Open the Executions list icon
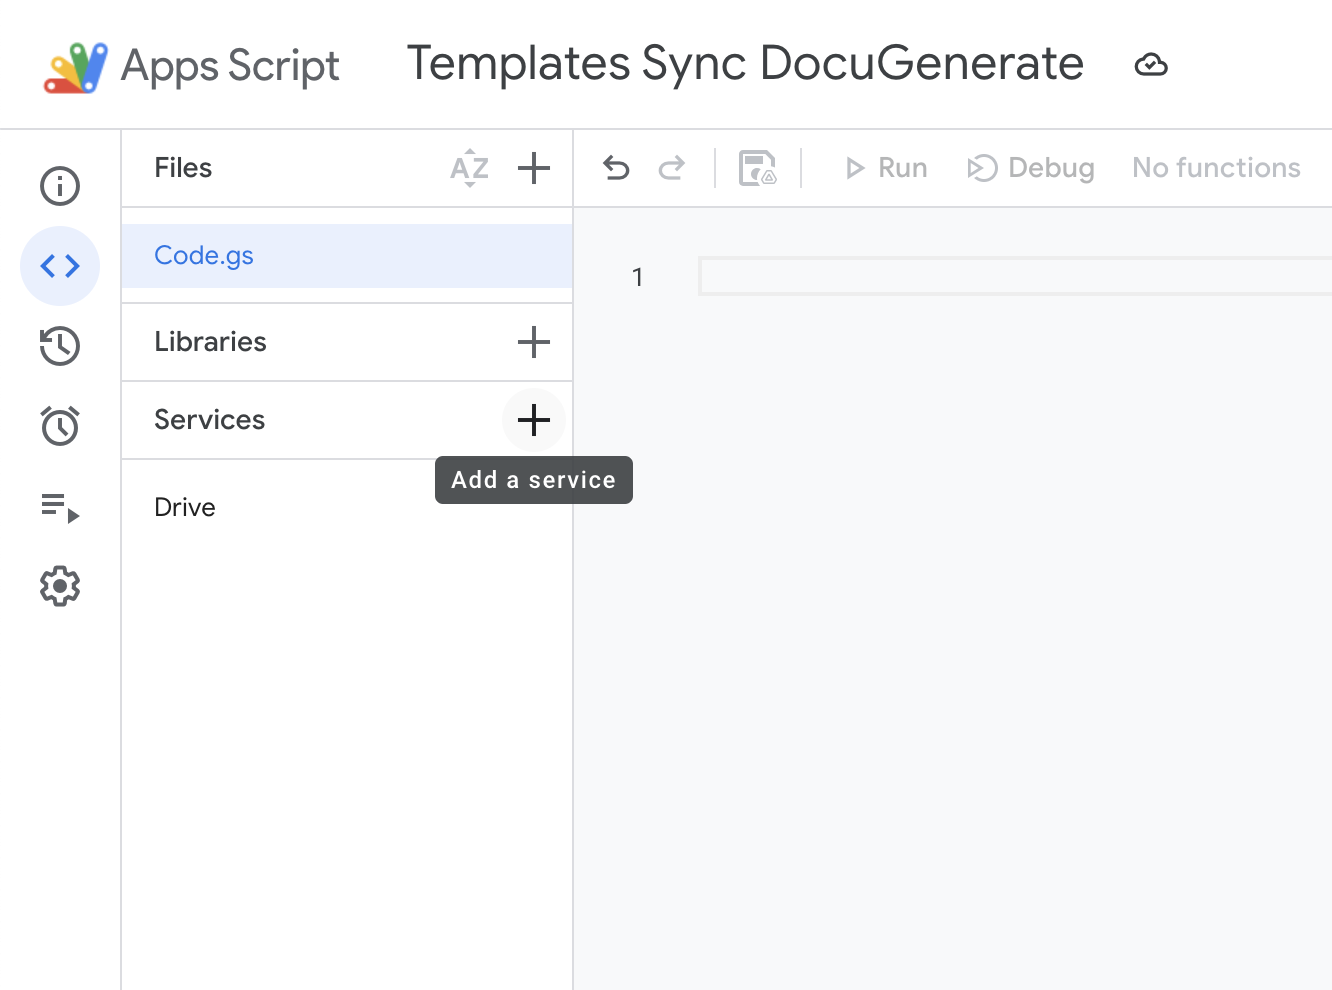This screenshot has width=1332, height=990. [60, 507]
